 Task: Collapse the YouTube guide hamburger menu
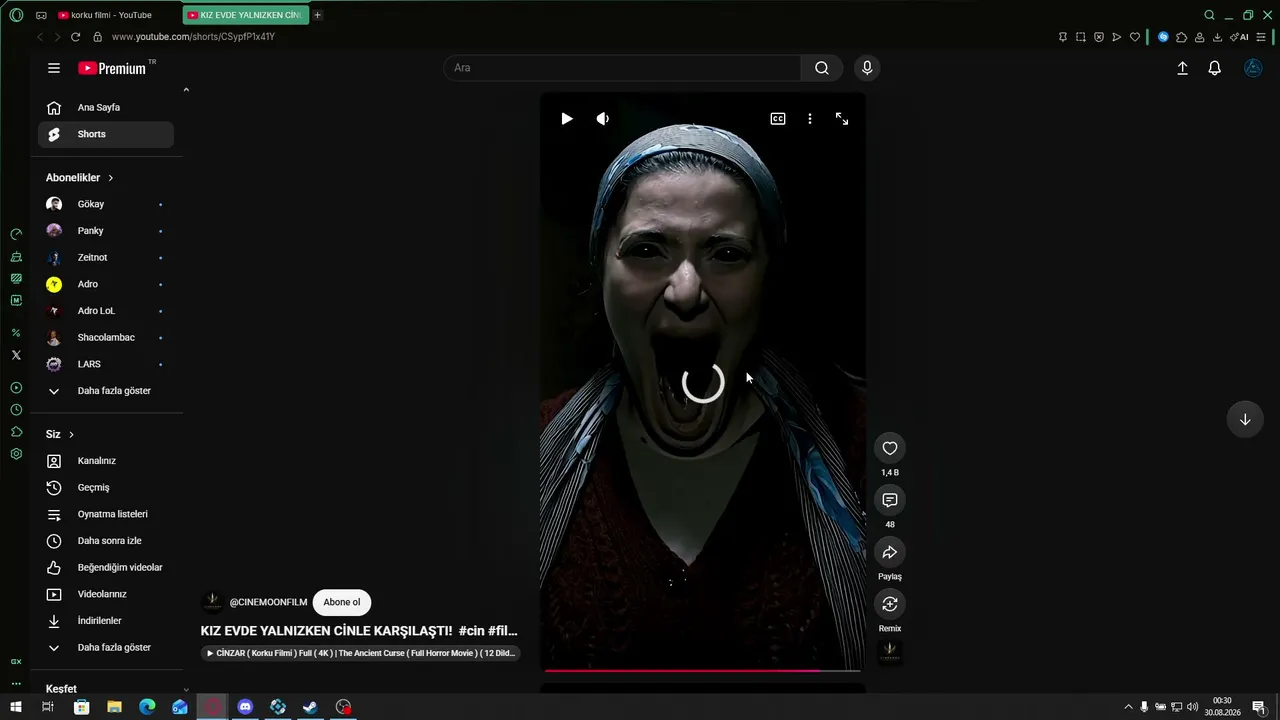pos(54,68)
